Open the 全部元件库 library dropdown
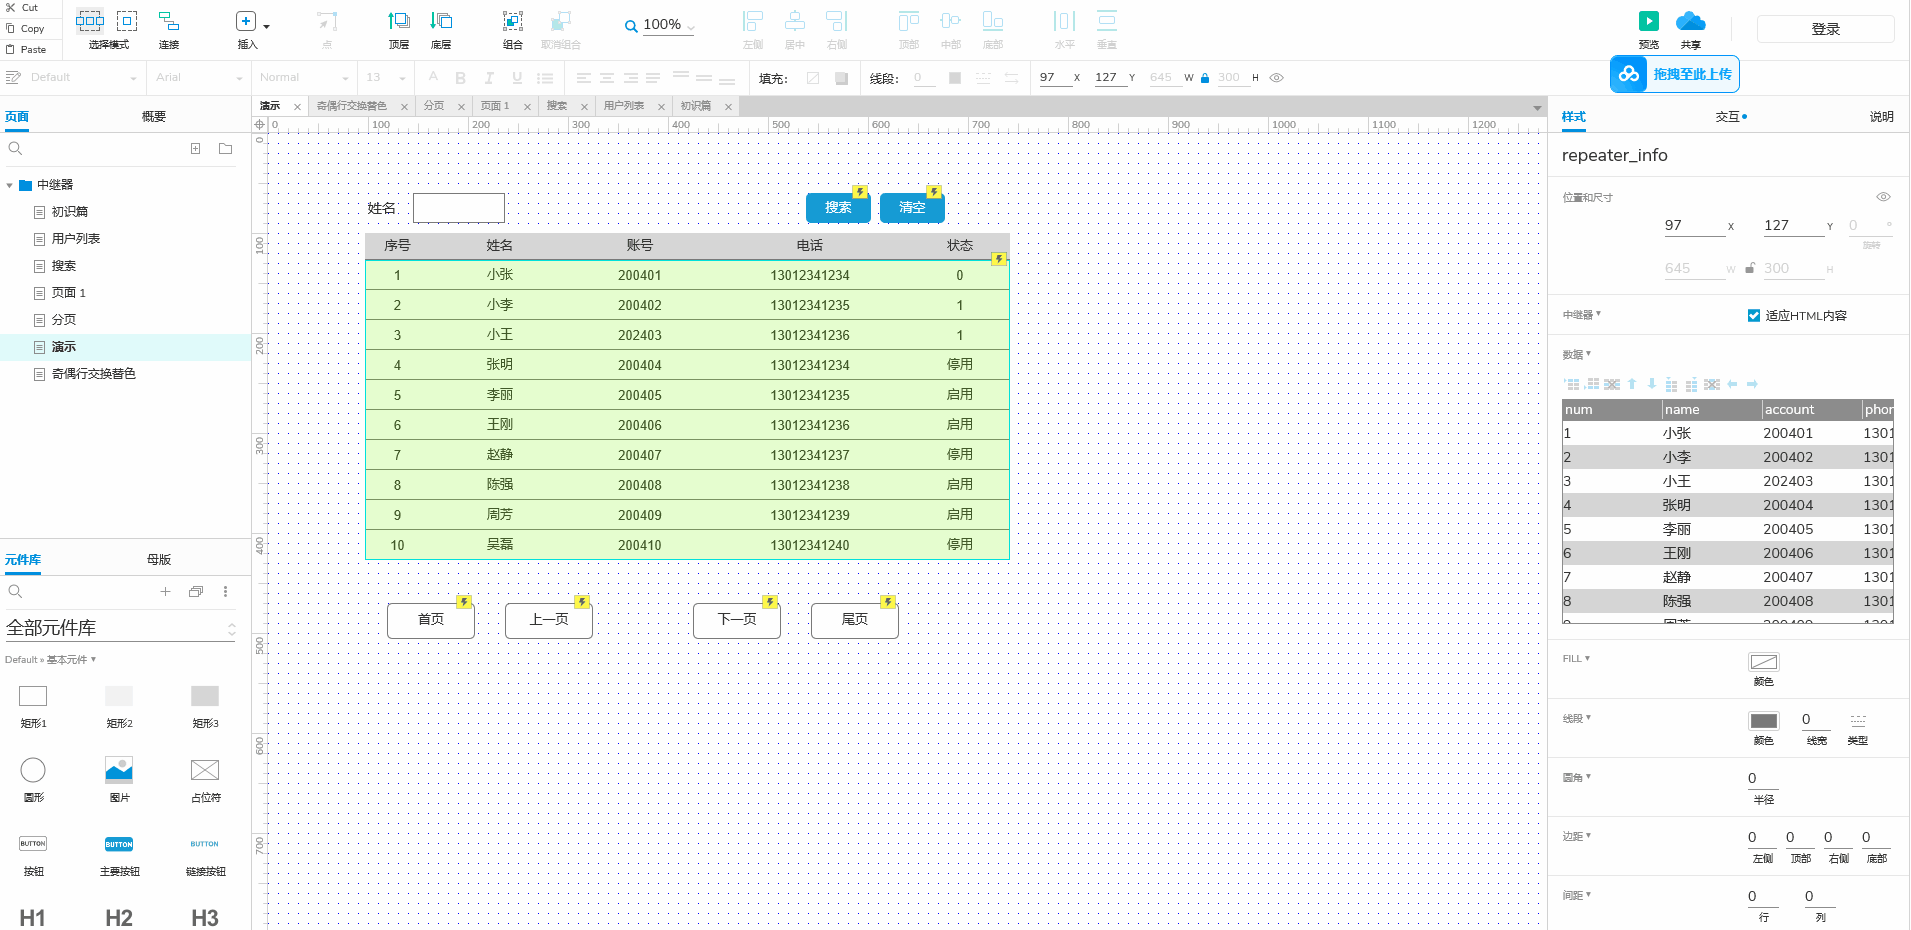This screenshot has height=930, width=1911. pyautogui.click(x=120, y=628)
